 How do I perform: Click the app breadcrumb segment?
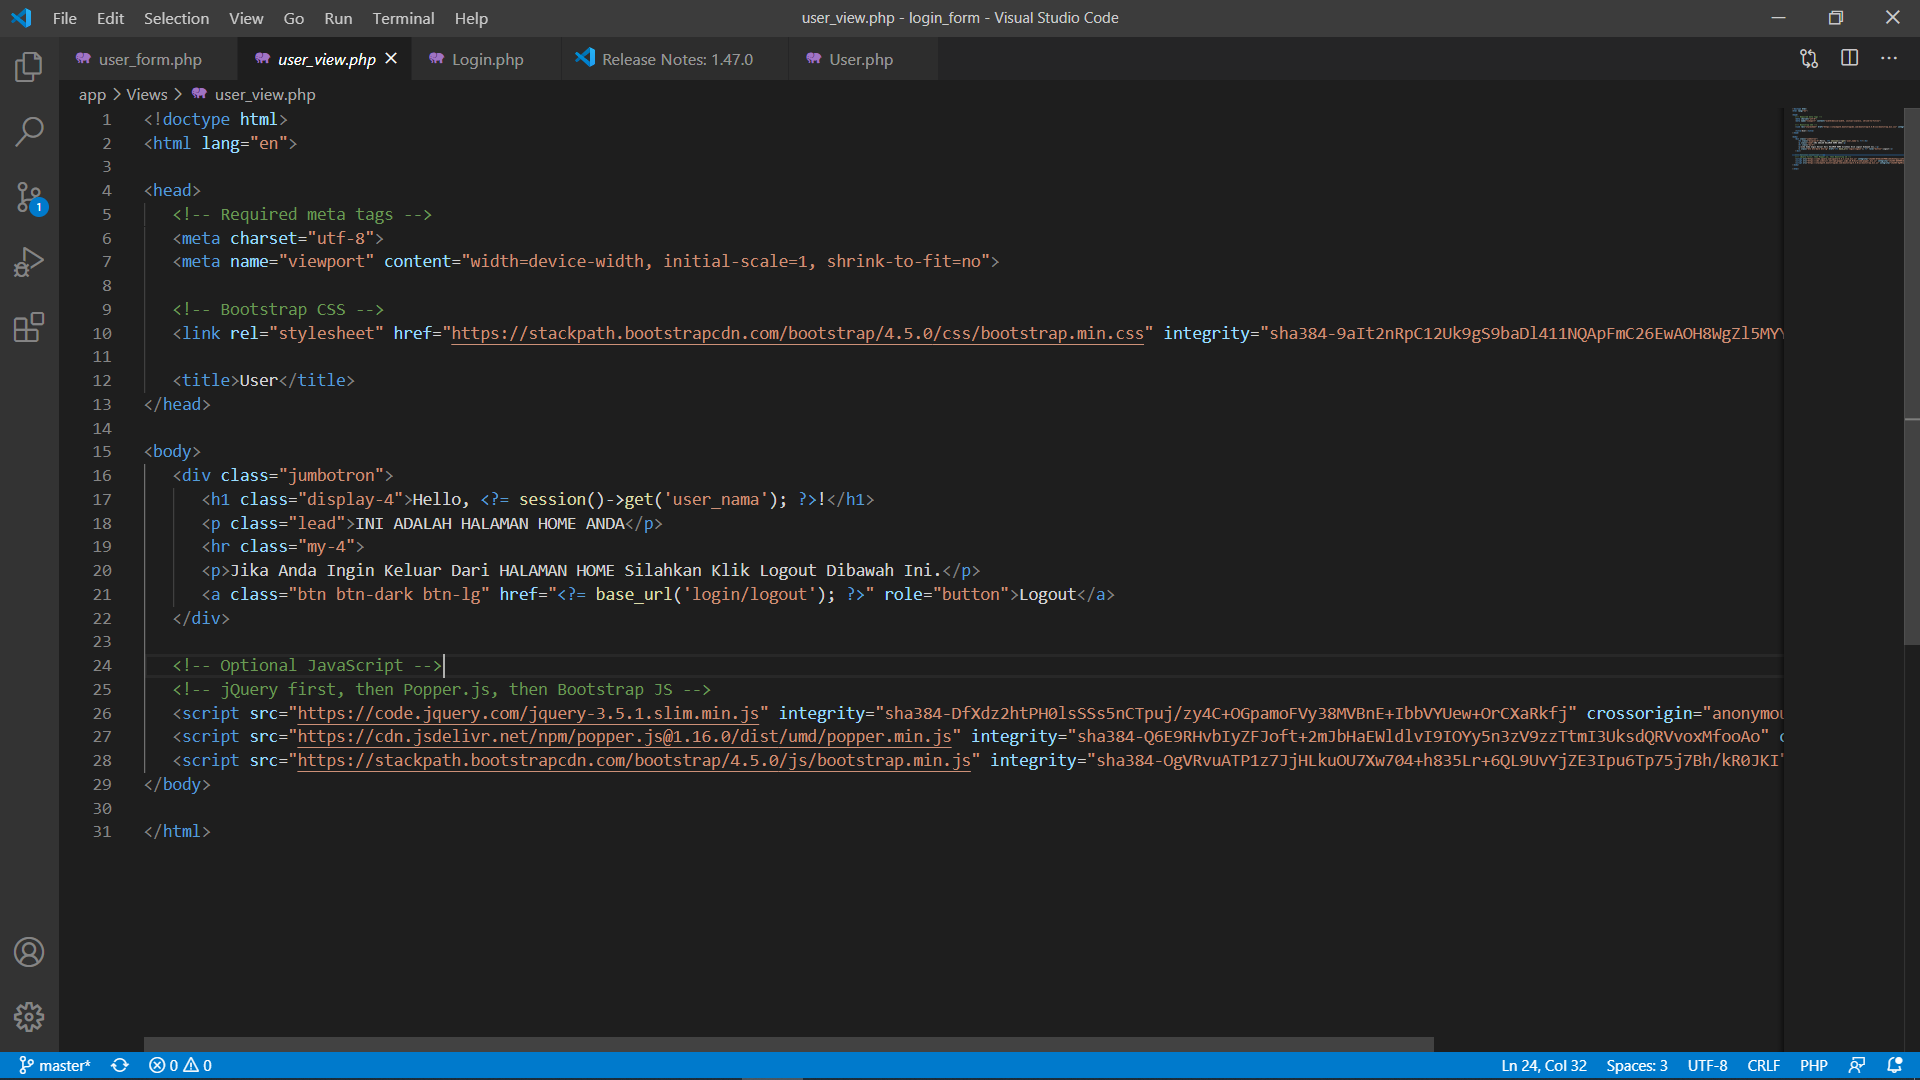92,94
